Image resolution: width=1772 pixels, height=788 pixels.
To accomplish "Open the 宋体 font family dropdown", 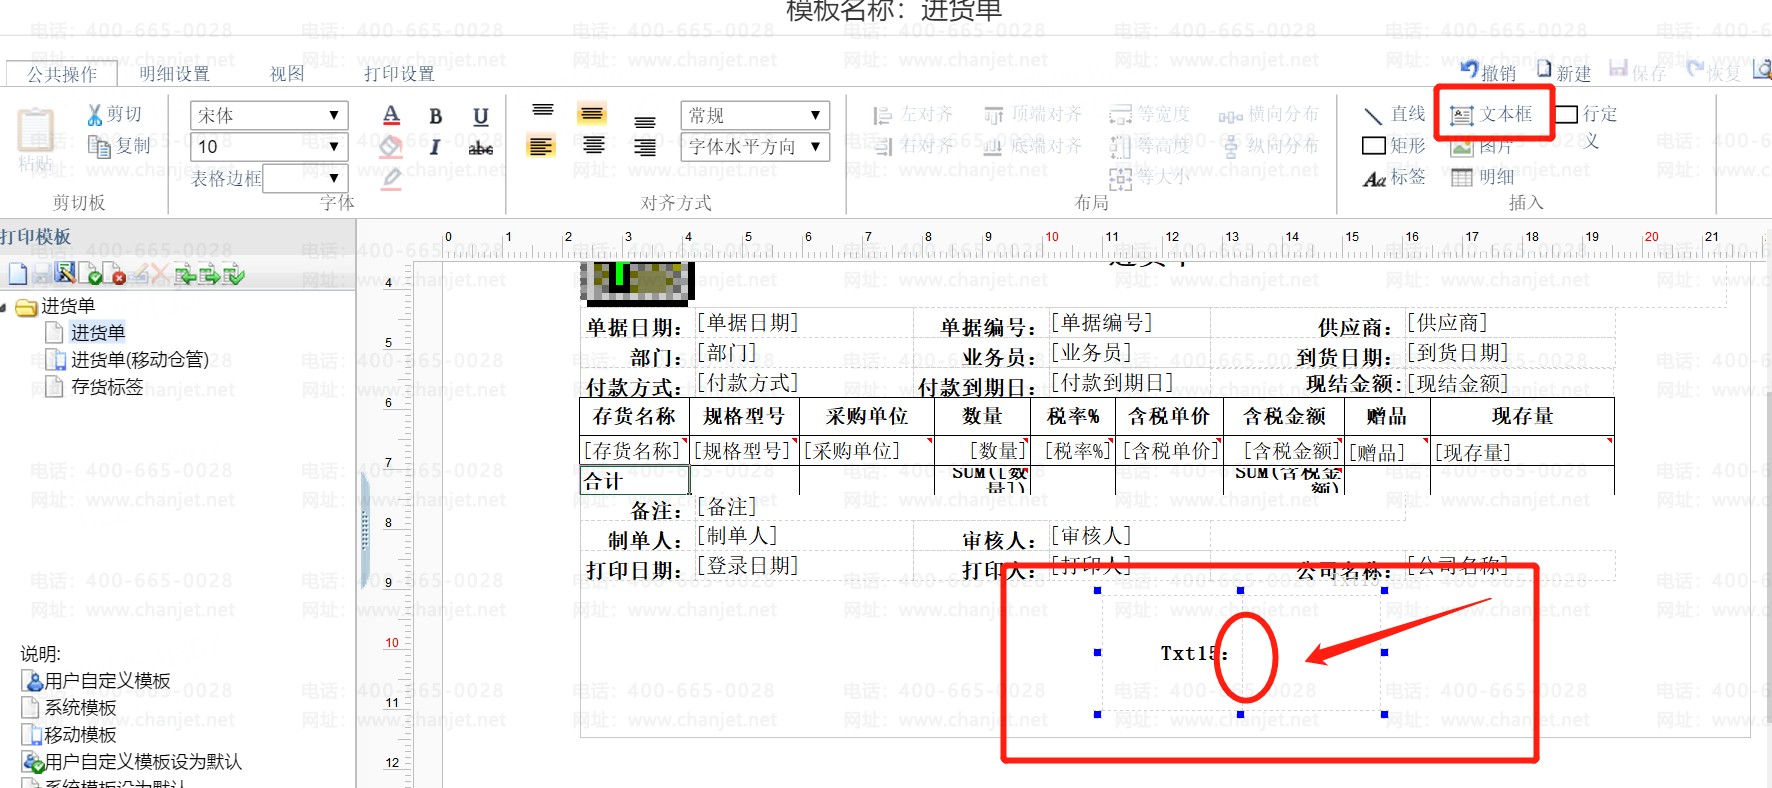I will point(269,115).
